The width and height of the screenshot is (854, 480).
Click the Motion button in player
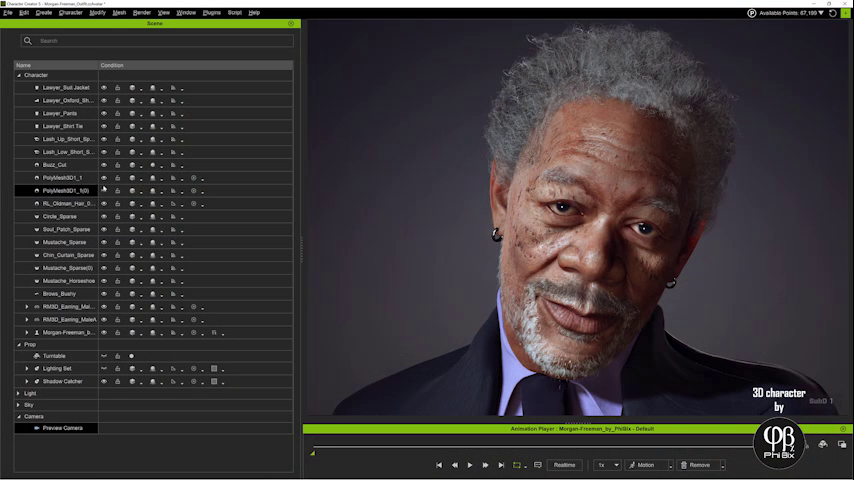point(646,465)
